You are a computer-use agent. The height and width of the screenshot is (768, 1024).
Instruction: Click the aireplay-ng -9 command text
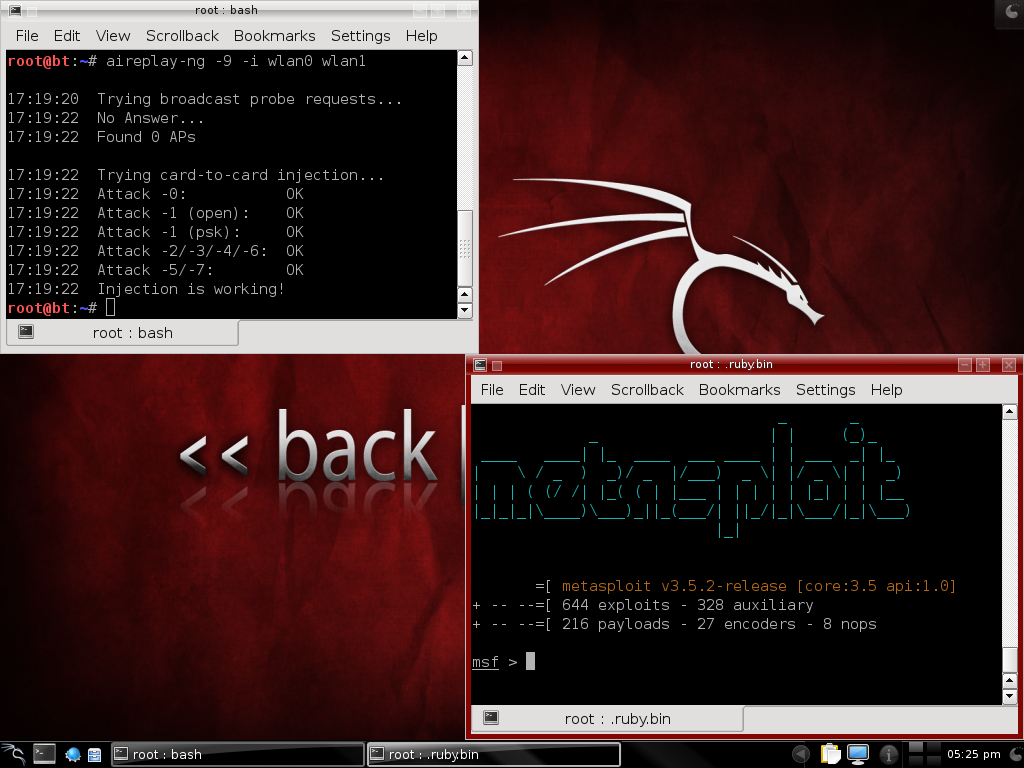point(236,61)
